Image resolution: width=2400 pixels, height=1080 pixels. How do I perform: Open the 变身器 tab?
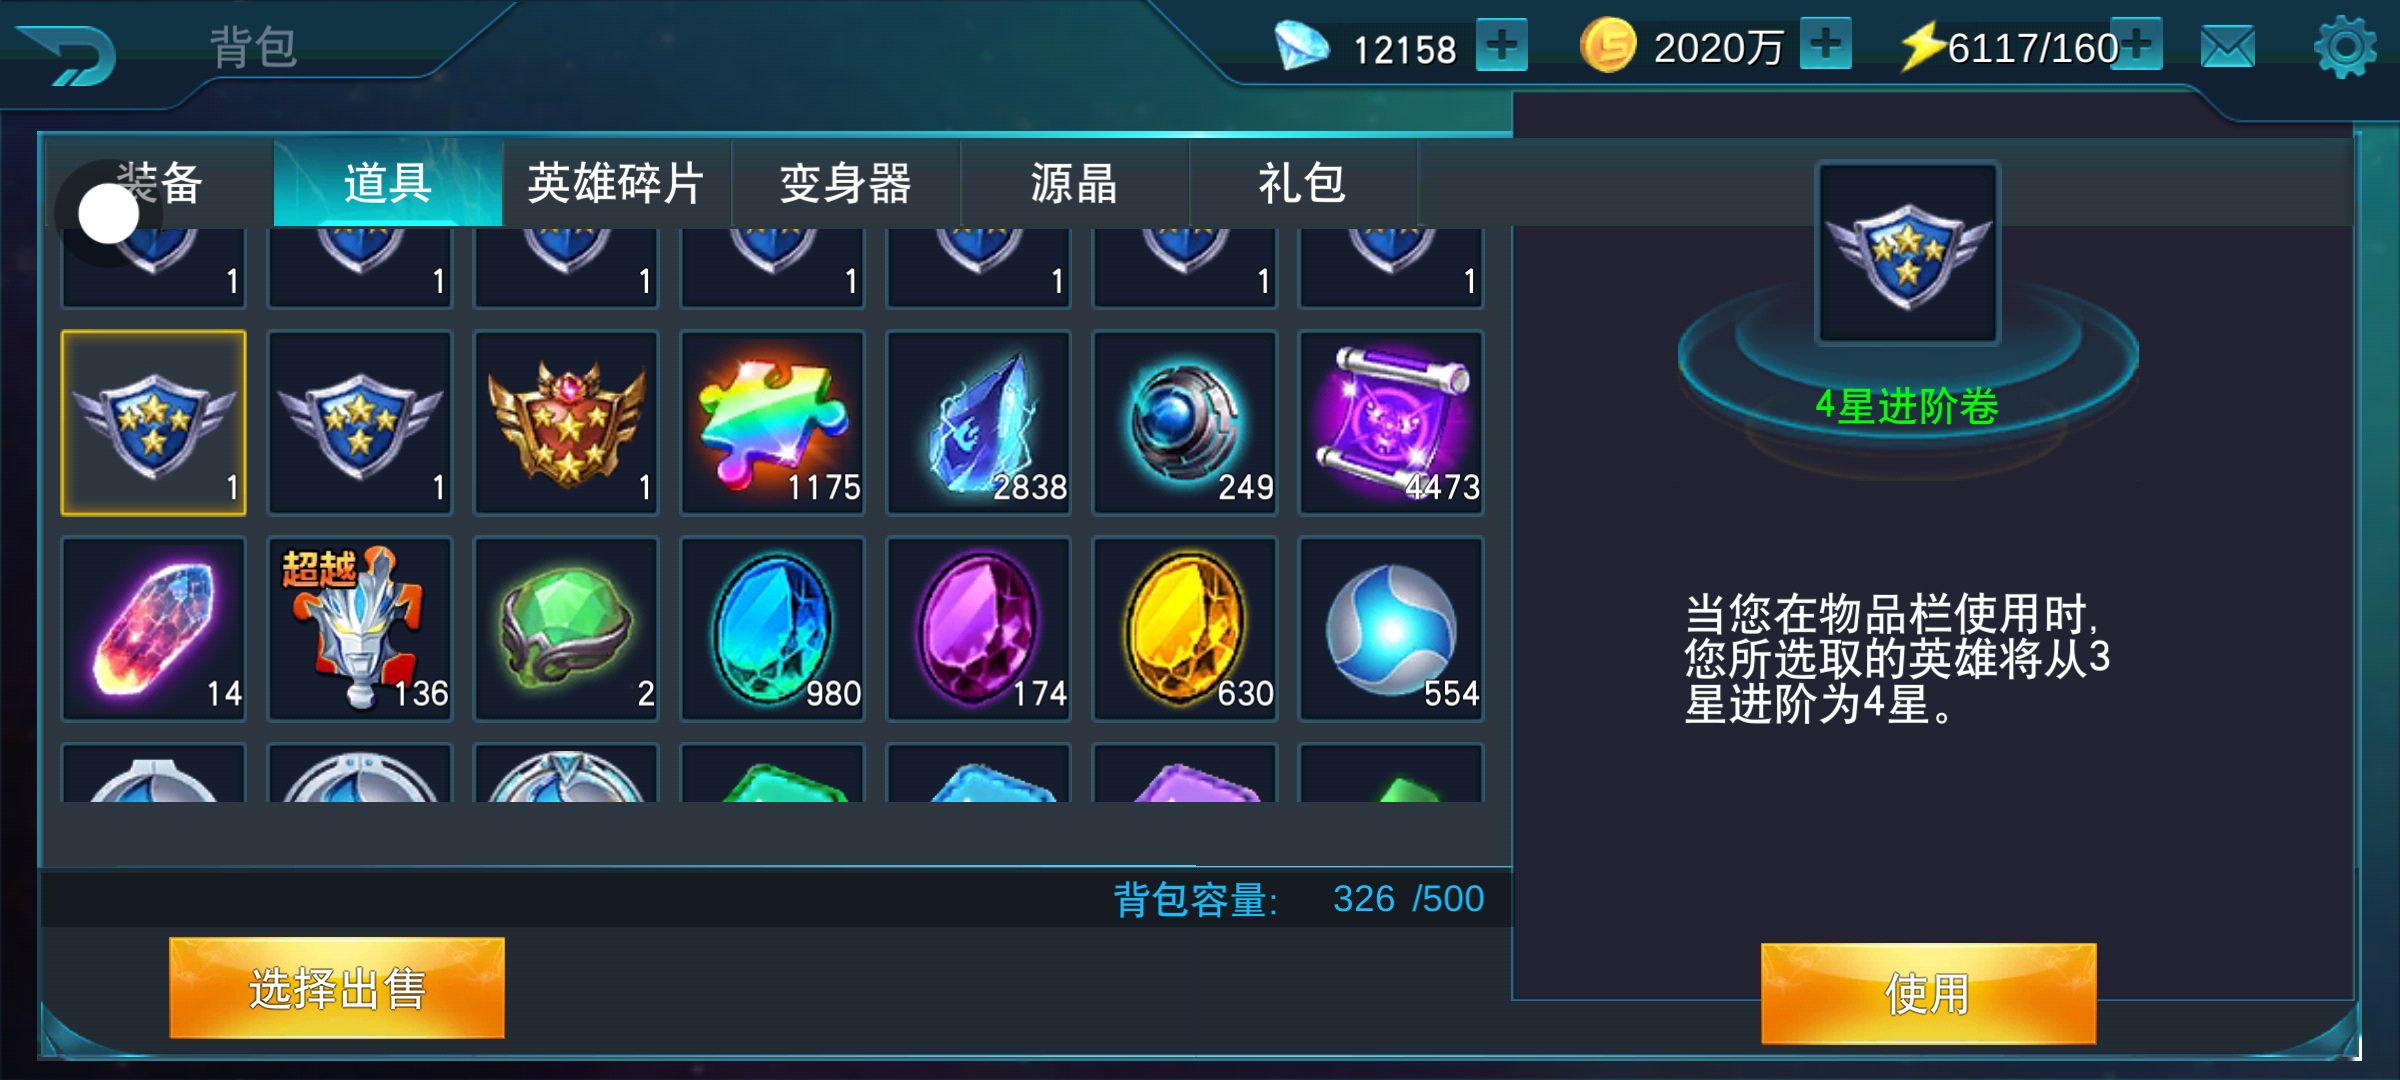845,183
